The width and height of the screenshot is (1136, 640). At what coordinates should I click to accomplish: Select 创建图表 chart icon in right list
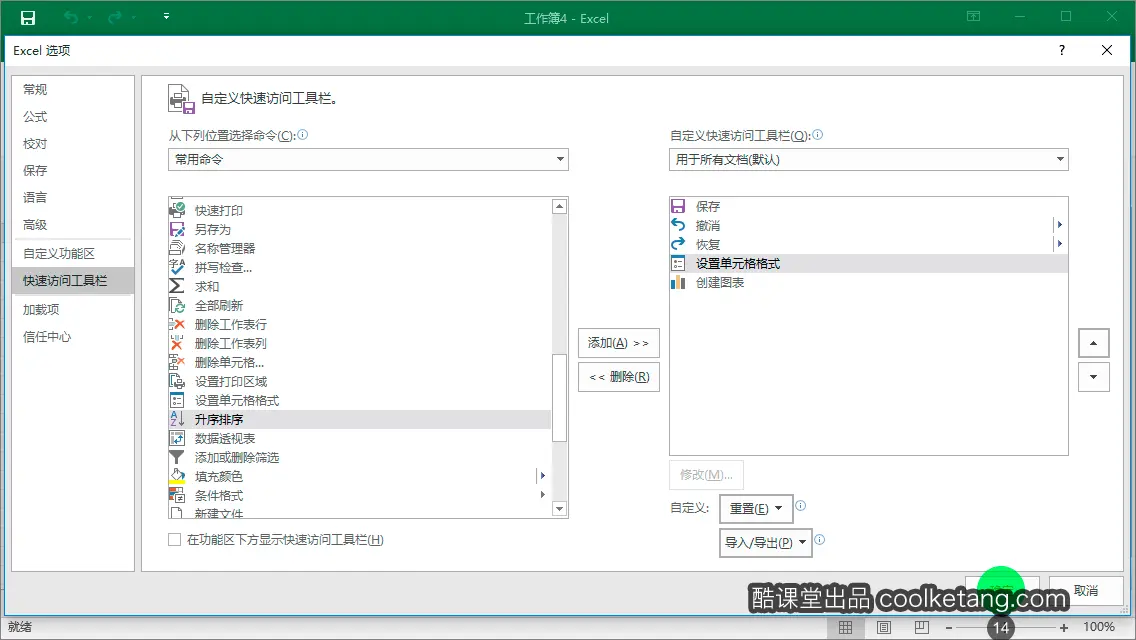(678, 283)
